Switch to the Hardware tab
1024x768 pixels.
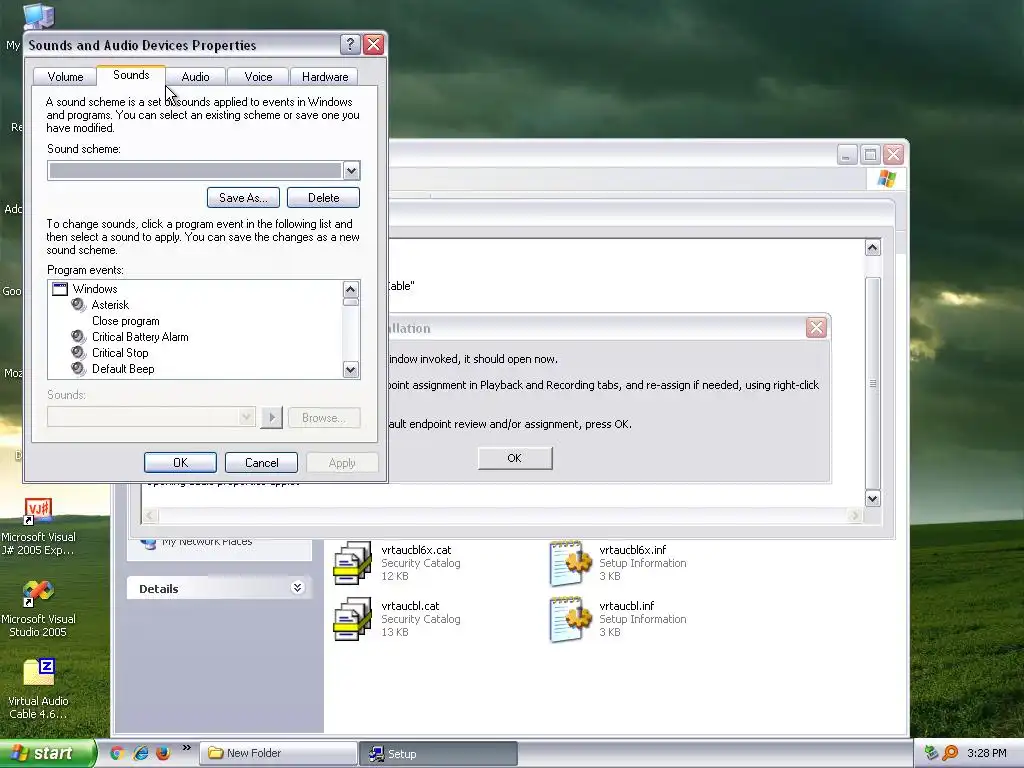click(x=325, y=76)
